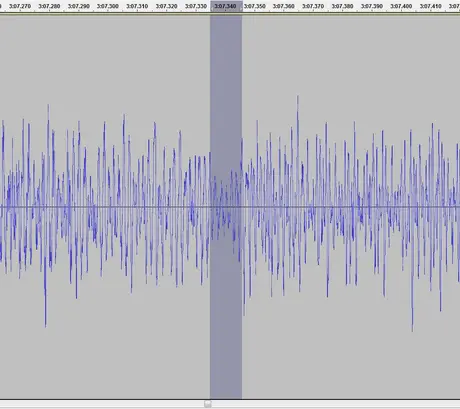Click inside the dark selected waveform region

click(226, 207)
